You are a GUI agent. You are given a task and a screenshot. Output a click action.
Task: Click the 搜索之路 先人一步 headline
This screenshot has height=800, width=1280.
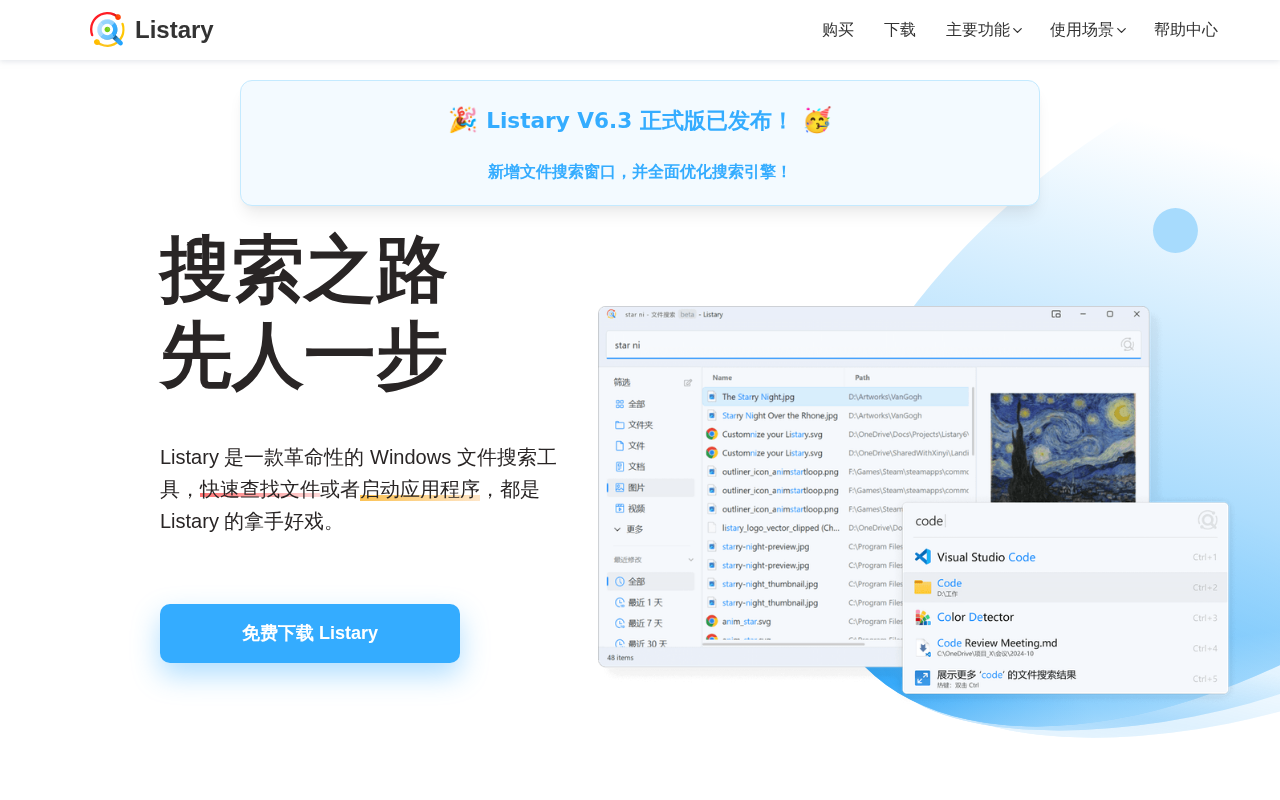[303, 313]
